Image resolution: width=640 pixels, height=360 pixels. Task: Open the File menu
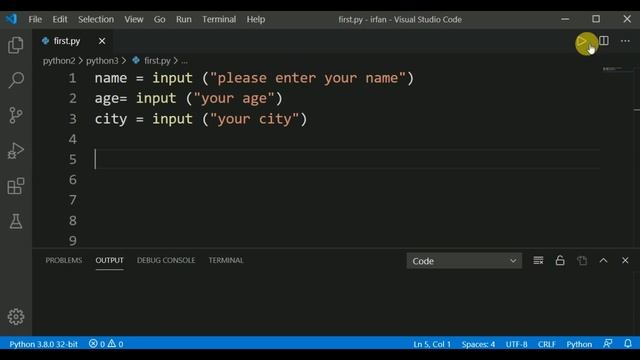point(35,19)
